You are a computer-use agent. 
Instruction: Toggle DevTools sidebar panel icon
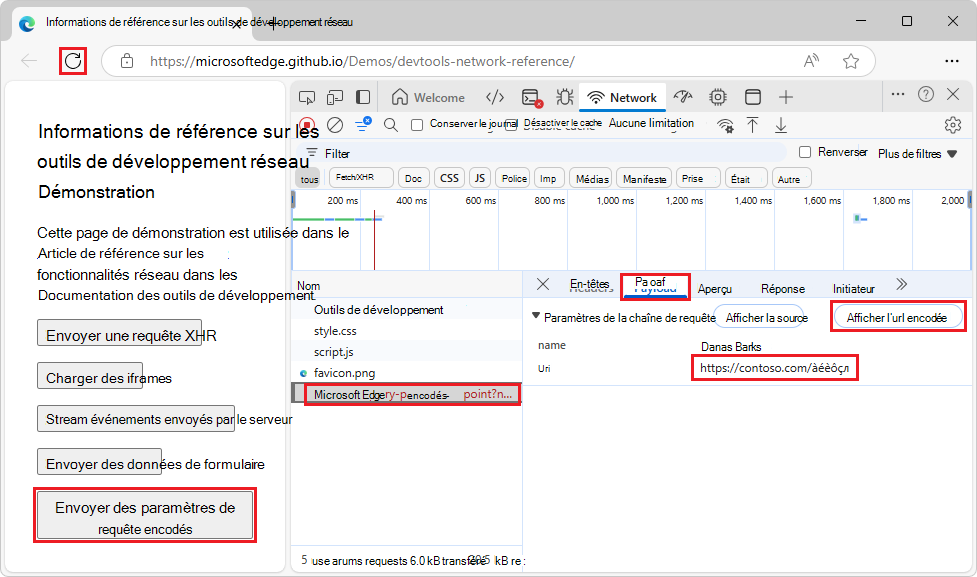coord(363,97)
